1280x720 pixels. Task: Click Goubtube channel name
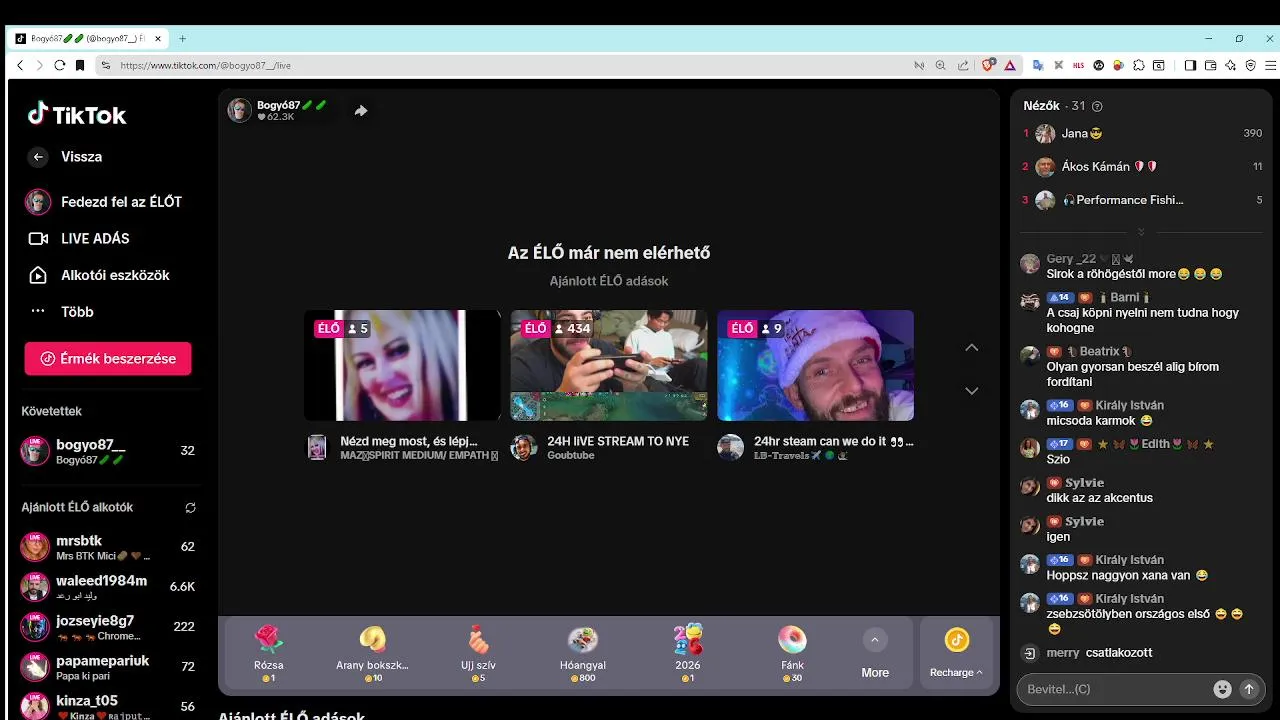[x=571, y=456]
